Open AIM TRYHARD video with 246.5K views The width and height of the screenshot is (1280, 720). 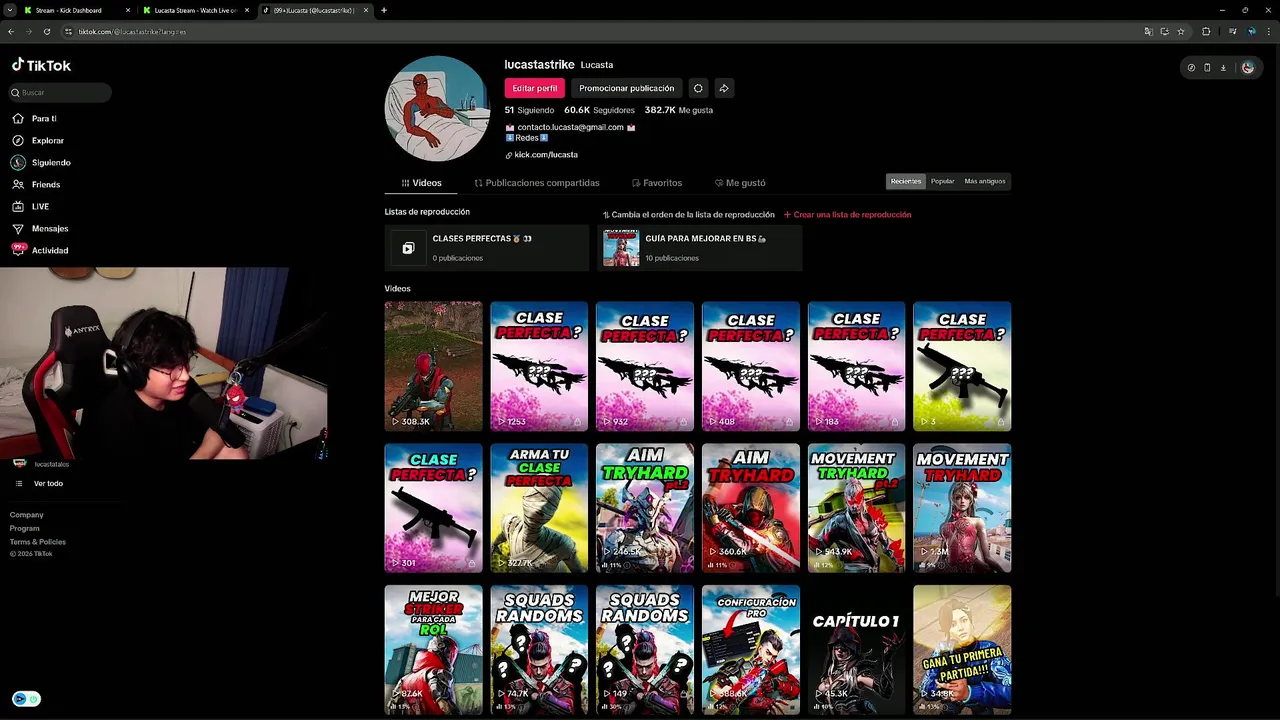[645, 508]
